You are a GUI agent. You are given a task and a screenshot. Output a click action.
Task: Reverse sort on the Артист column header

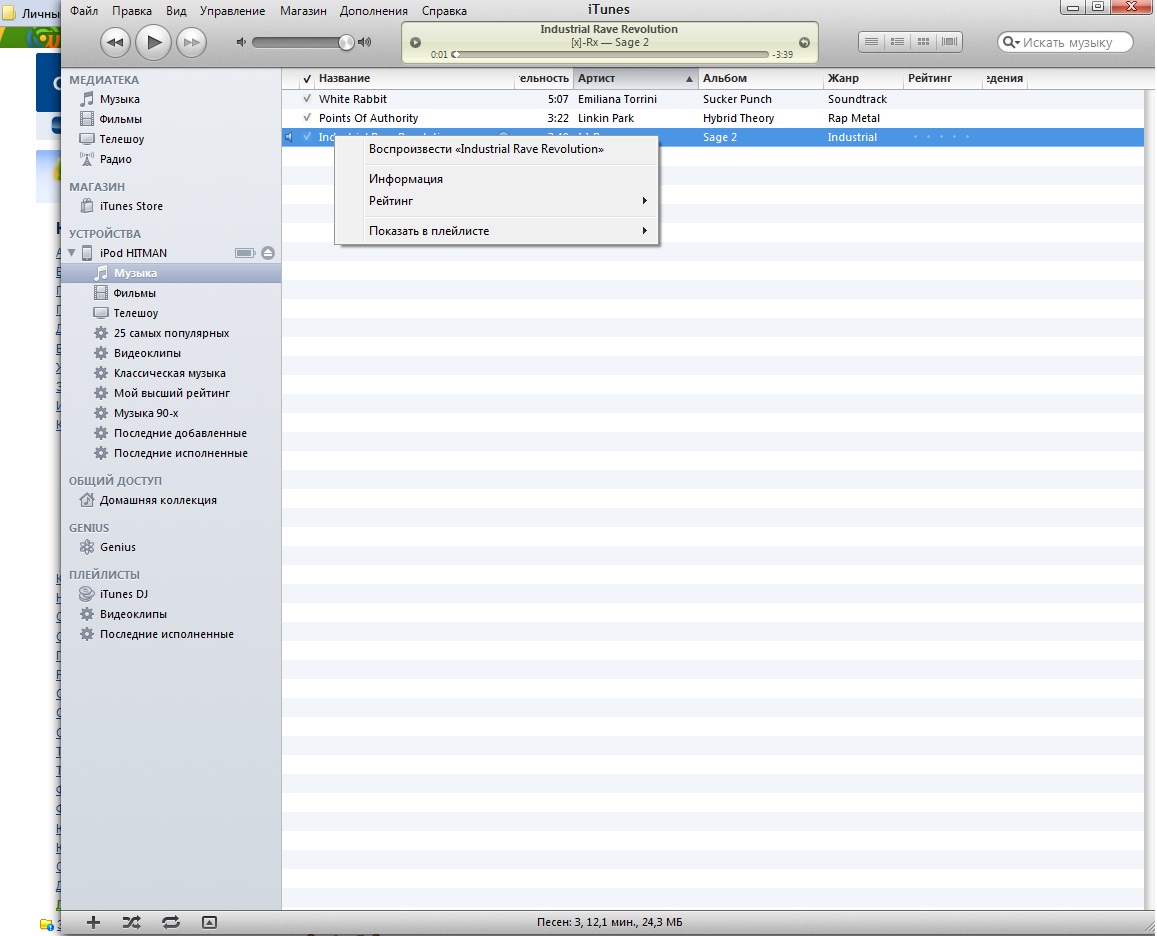pos(635,78)
